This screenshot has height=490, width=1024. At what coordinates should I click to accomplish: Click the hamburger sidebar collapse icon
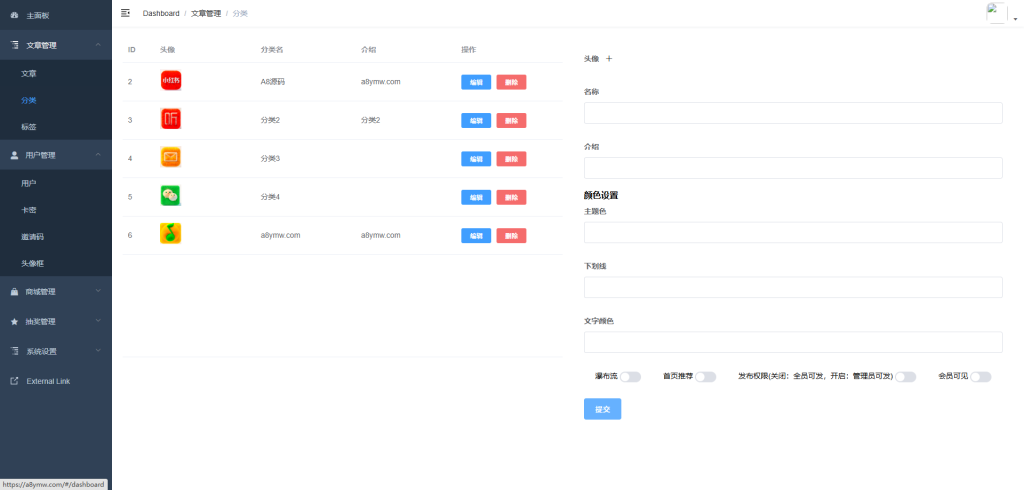point(125,13)
